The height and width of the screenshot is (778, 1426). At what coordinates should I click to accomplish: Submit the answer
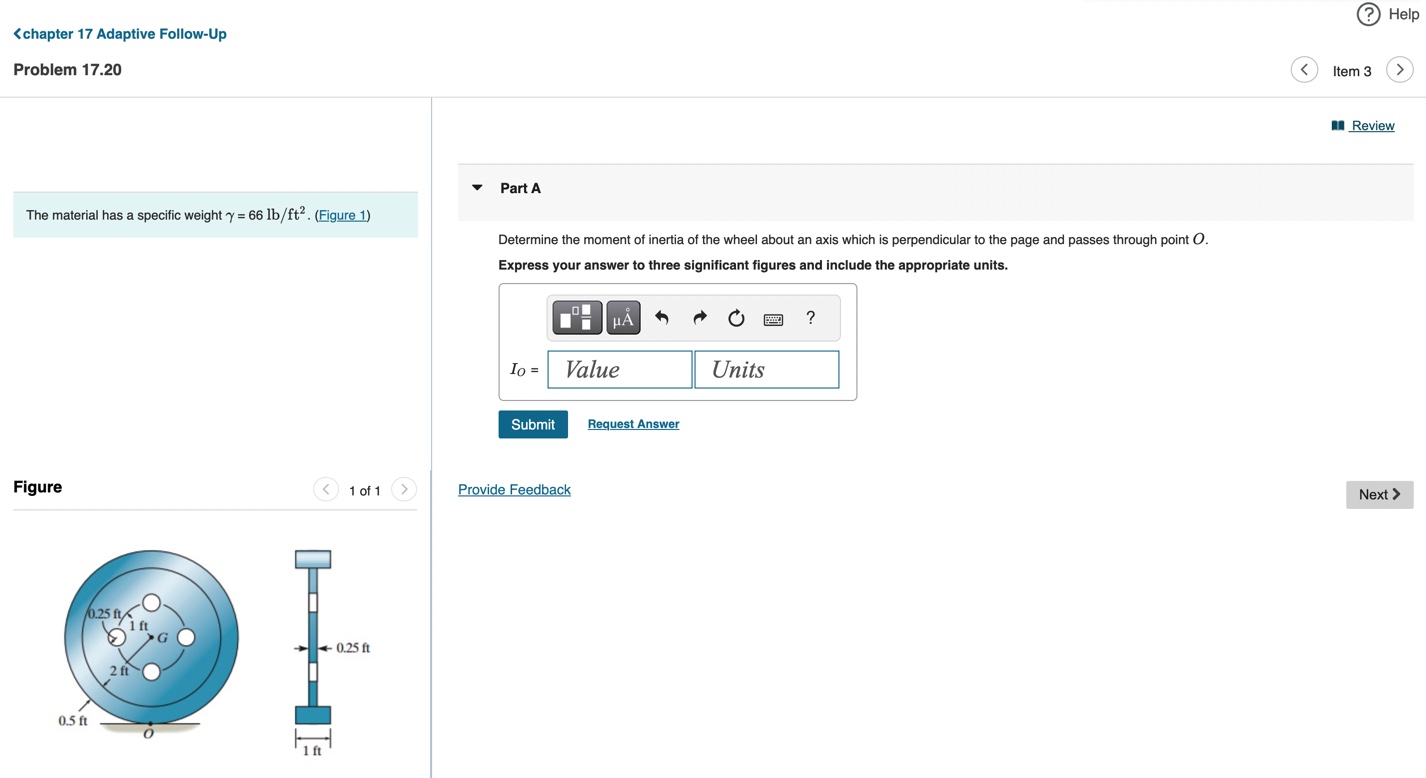[x=533, y=424]
